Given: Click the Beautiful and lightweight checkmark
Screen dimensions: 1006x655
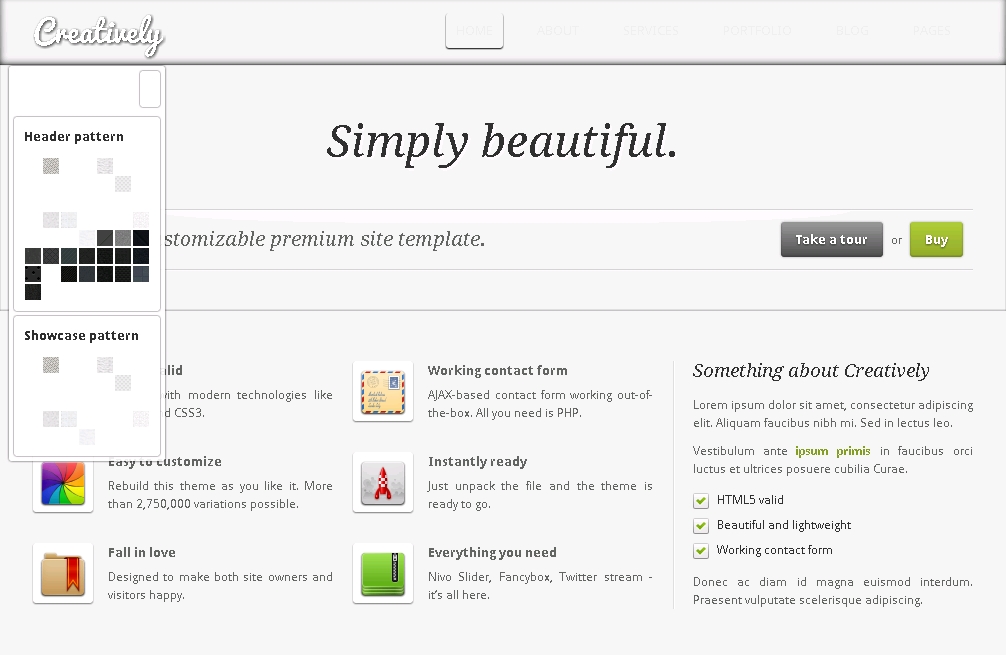Looking at the screenshot, I should click(x=701, y=525).
